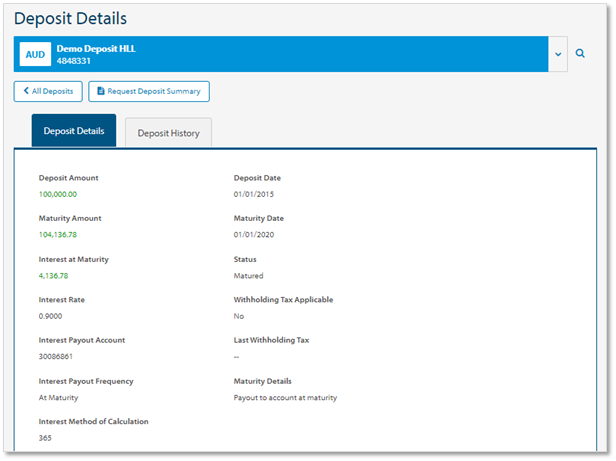Click the magnifying glass search icon
616x461 pixels.
(580, 54)
